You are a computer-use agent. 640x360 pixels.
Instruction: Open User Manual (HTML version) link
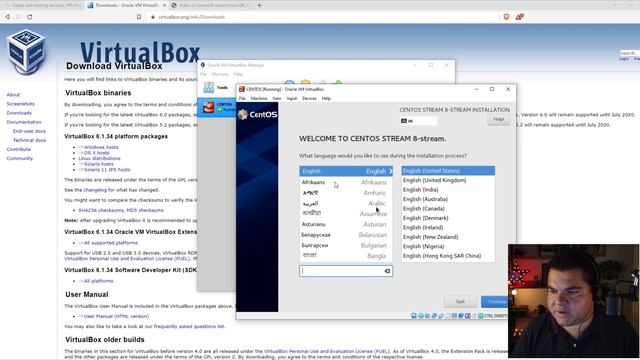tap(116, 316)
